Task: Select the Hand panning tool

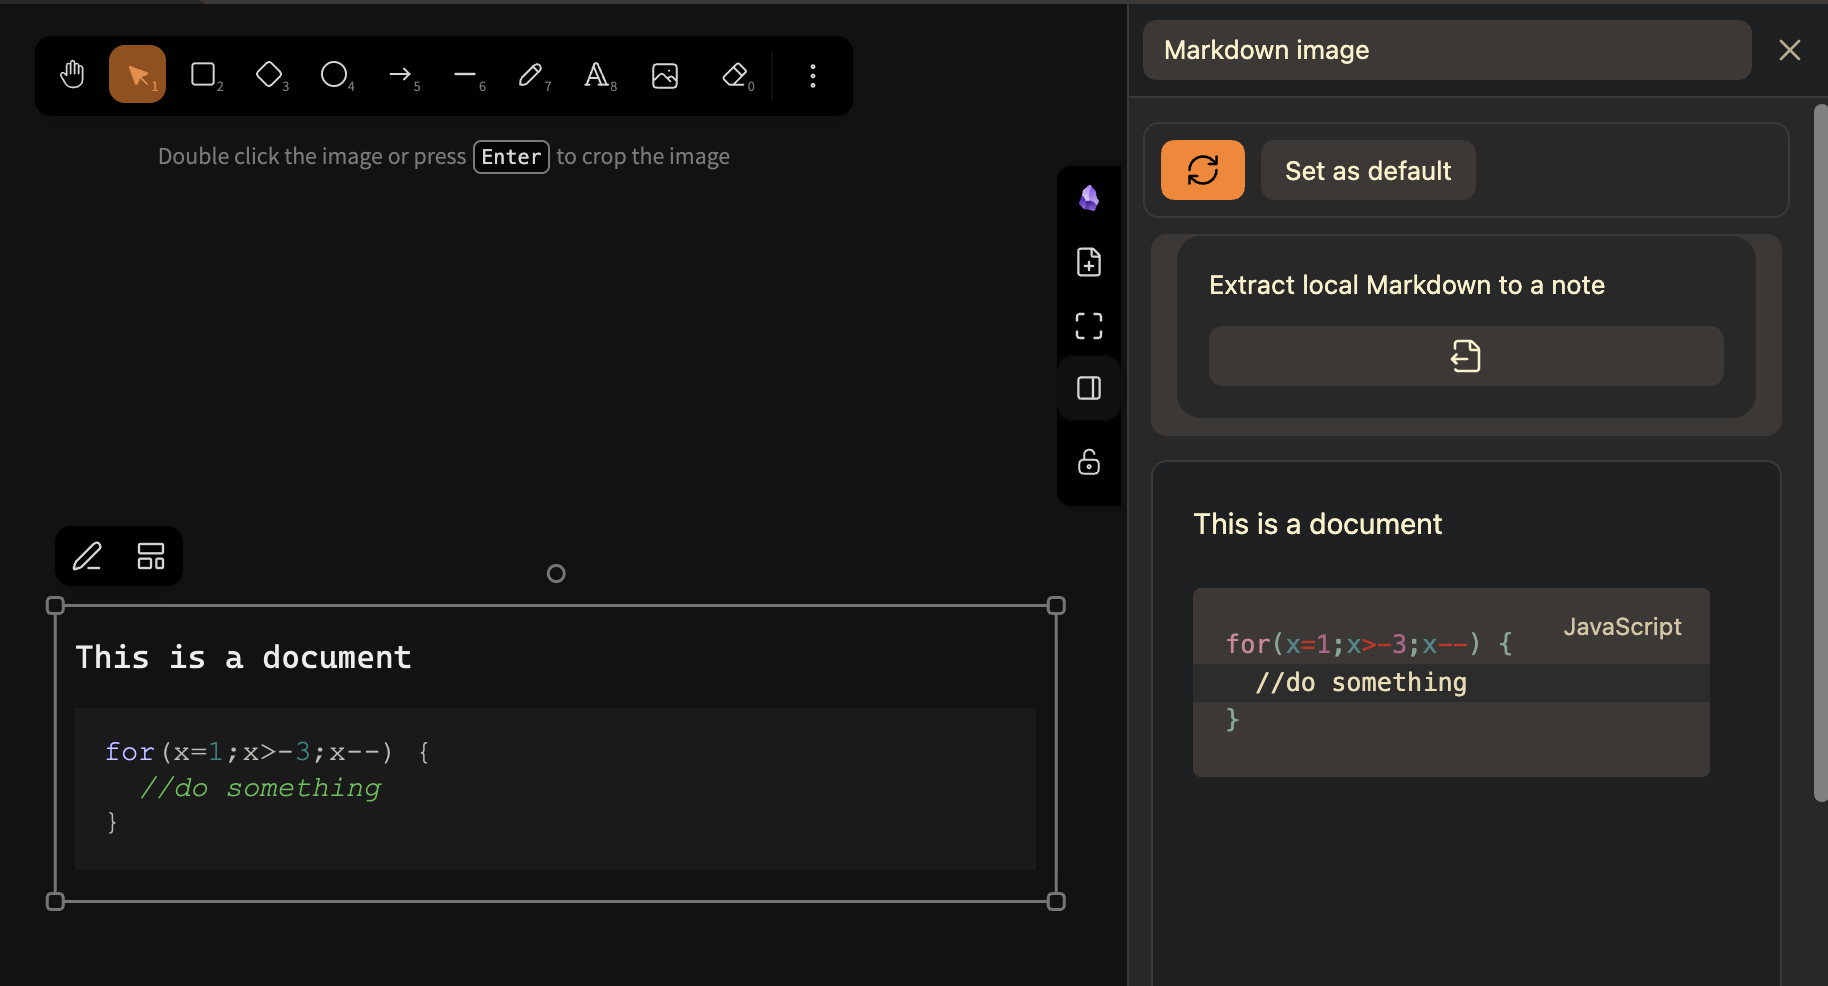Action: tap(72, 75)
